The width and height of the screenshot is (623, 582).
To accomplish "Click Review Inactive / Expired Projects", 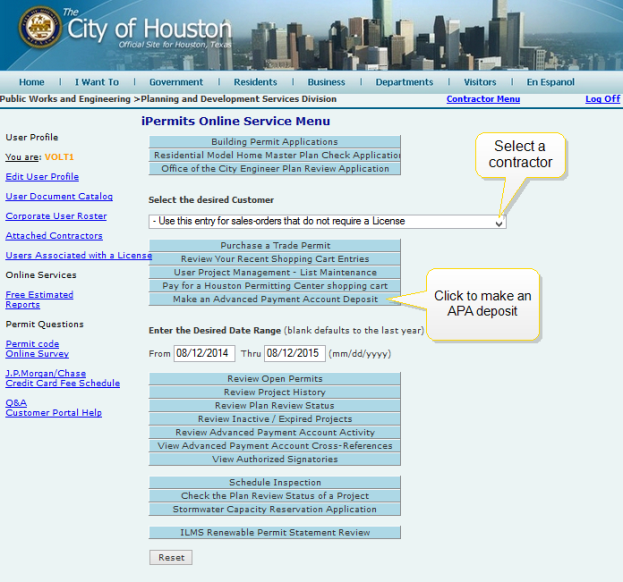I will (275, 419).
